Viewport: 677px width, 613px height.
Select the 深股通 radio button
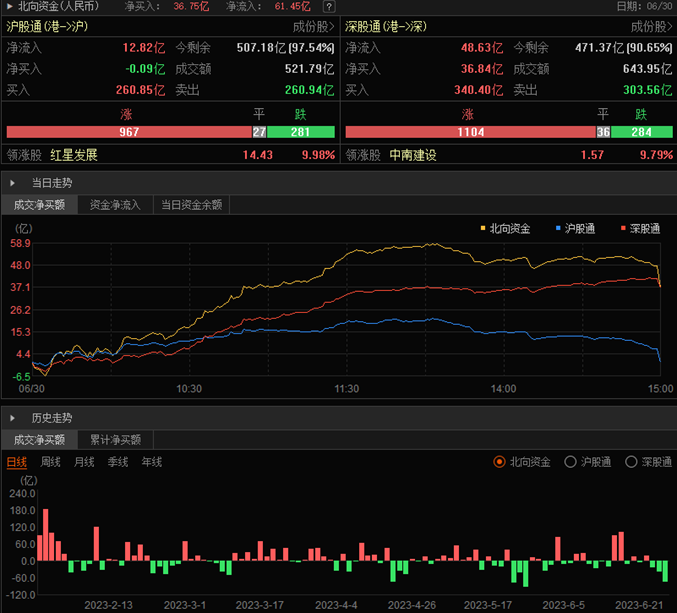[x=631, y=462]
